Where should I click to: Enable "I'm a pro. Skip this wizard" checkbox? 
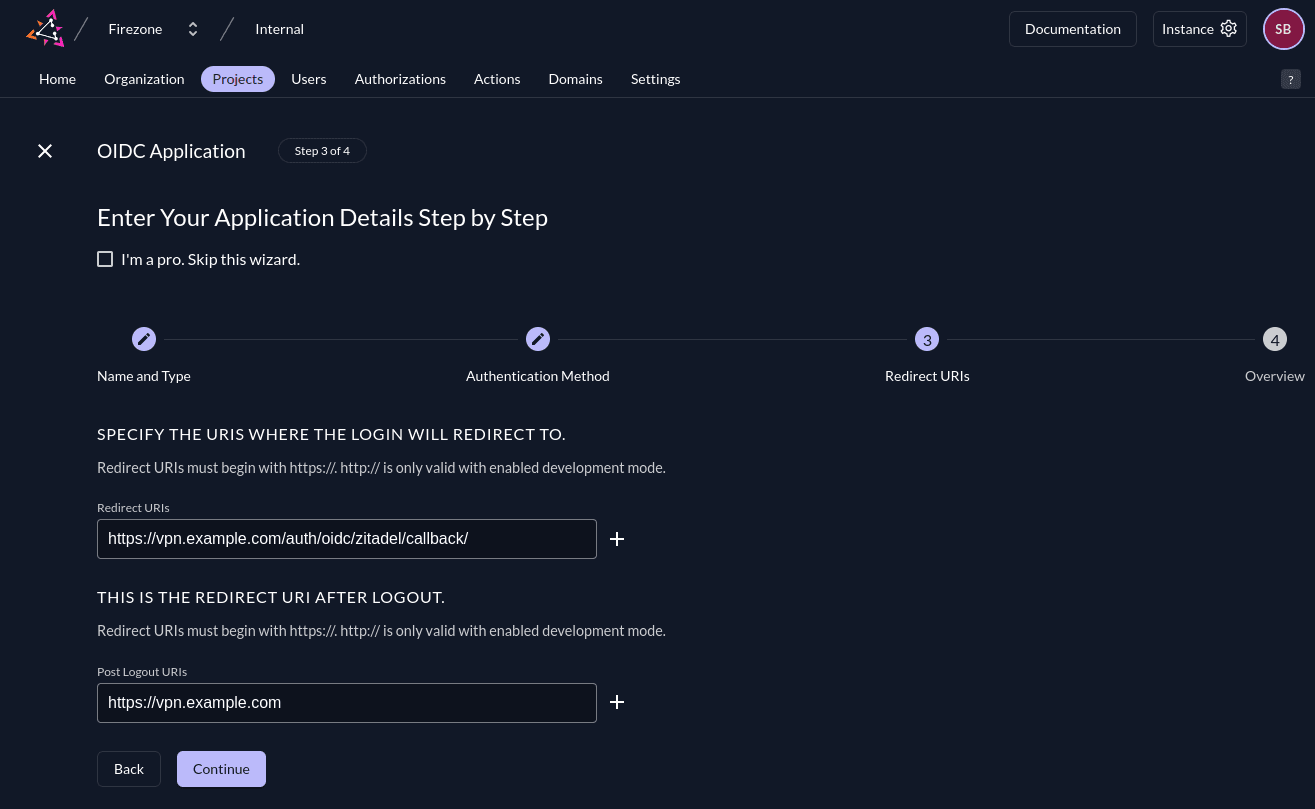105,259
